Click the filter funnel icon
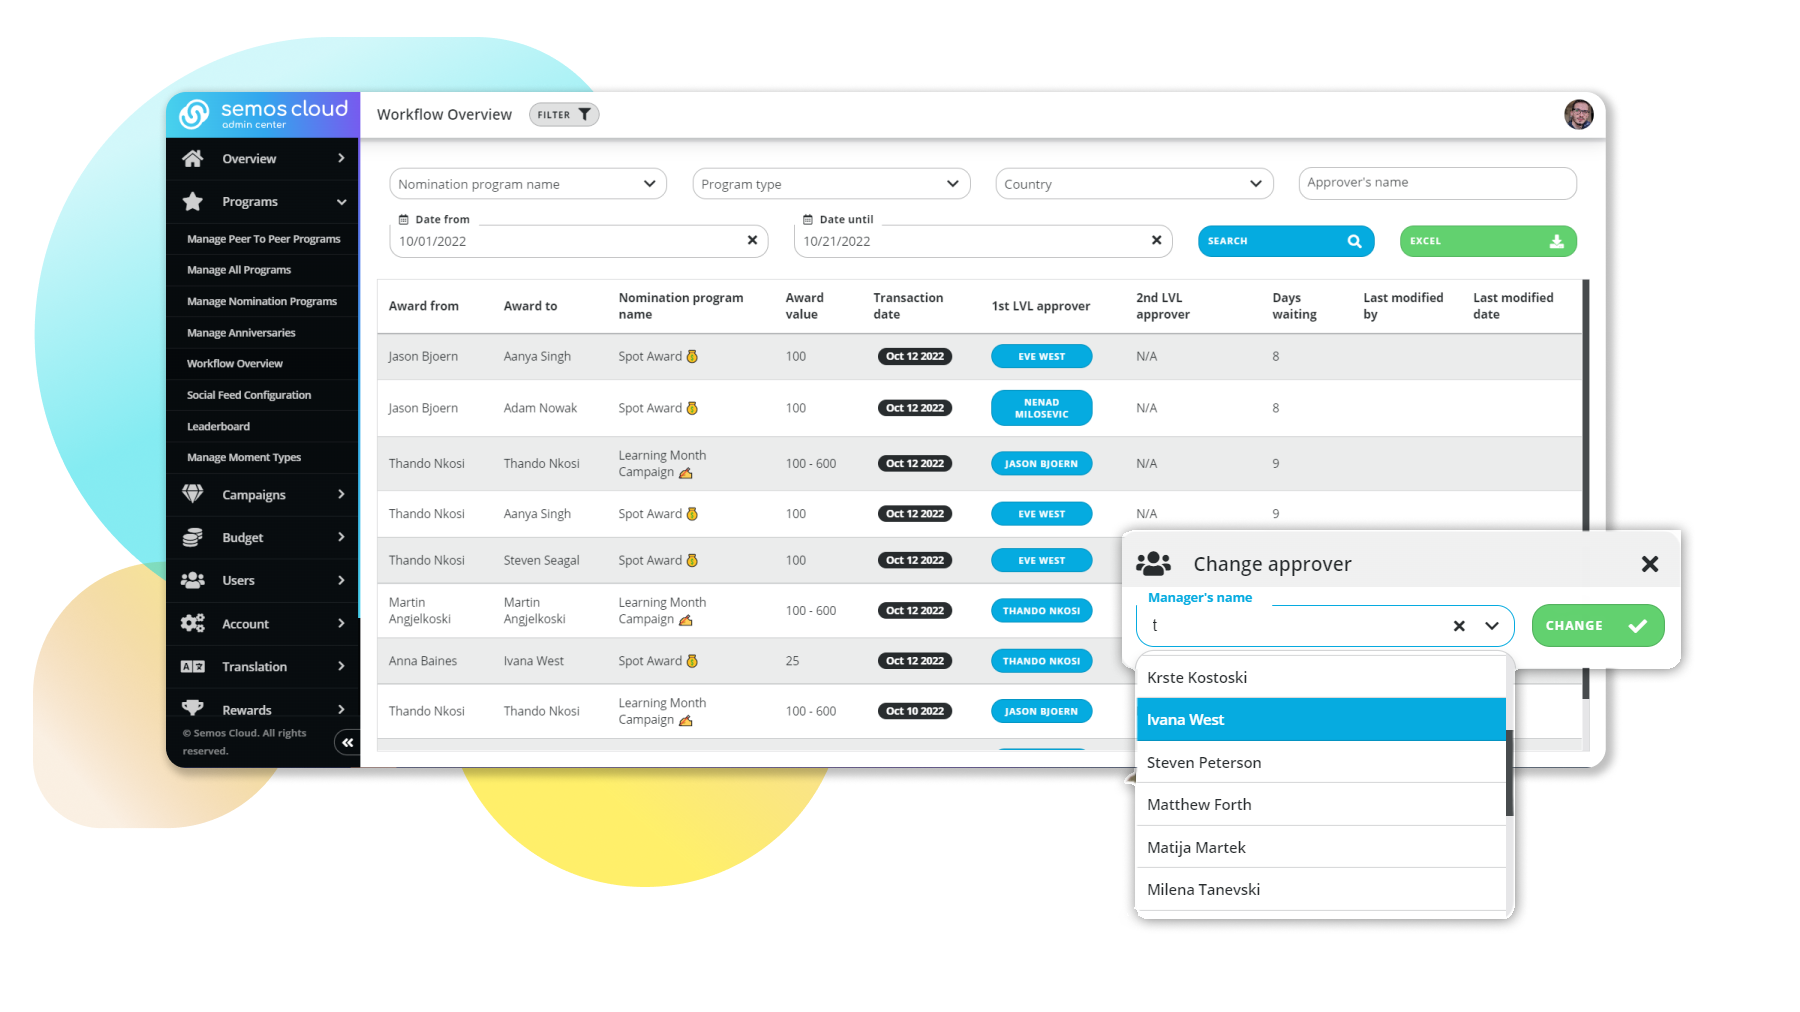Viewport: 1800px width, 1012px height. 585,114
